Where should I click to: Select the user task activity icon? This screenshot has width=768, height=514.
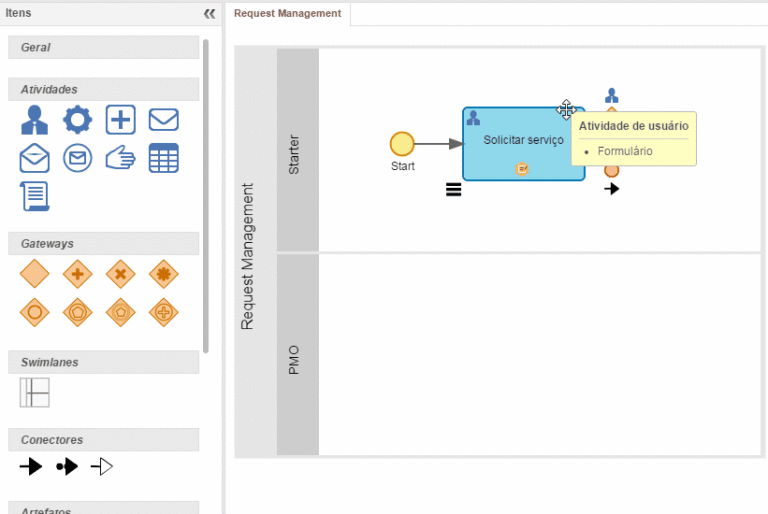[35, 120]
